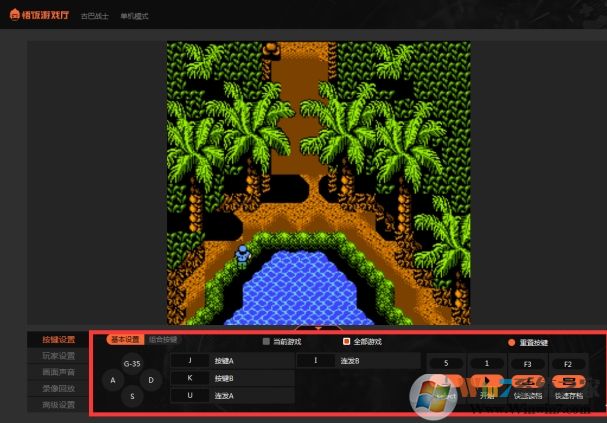This screenshot has width=607, height=423.
Task: Open 玩家设置 in the sidebar
Action: [58, 356]
